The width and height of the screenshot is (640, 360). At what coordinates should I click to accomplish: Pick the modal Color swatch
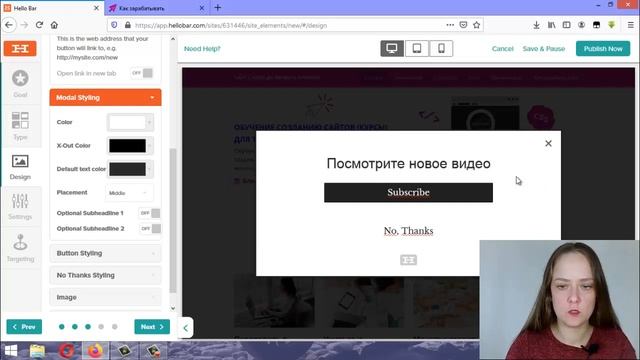pos(127,122)
